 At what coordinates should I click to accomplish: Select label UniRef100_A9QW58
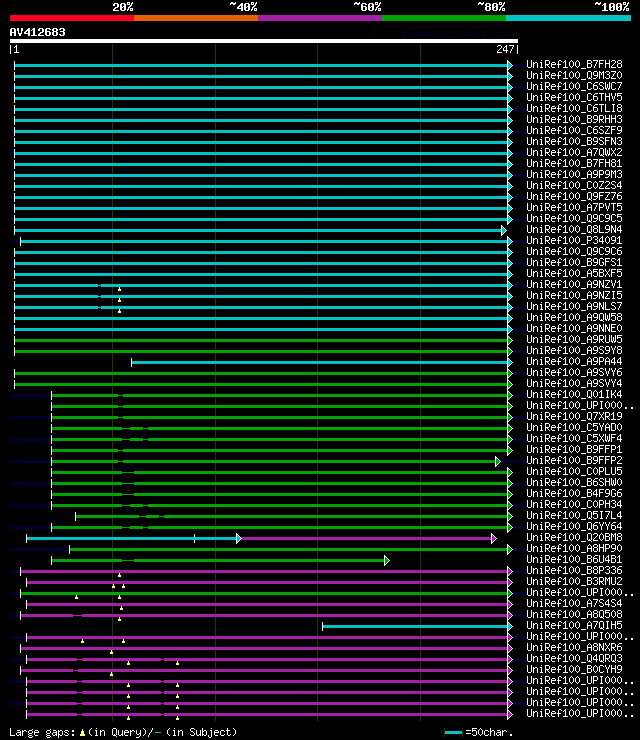pos(574,318)
